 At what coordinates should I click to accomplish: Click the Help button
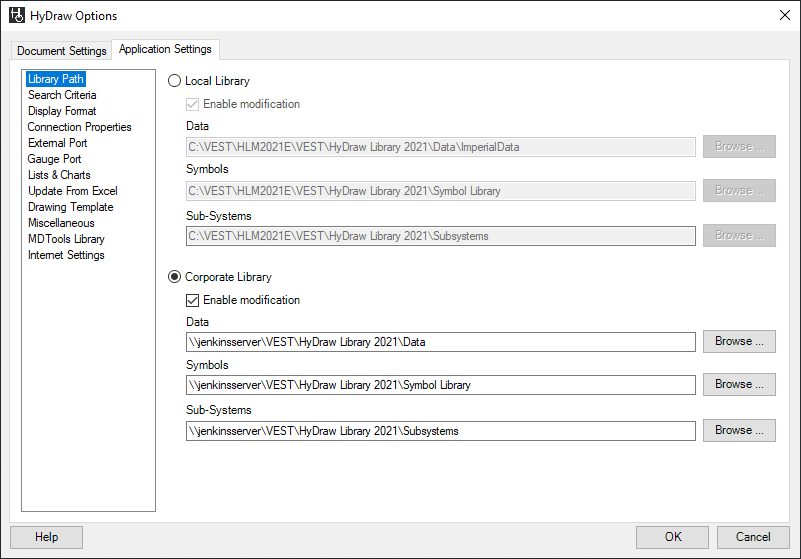tap(46, 537)
